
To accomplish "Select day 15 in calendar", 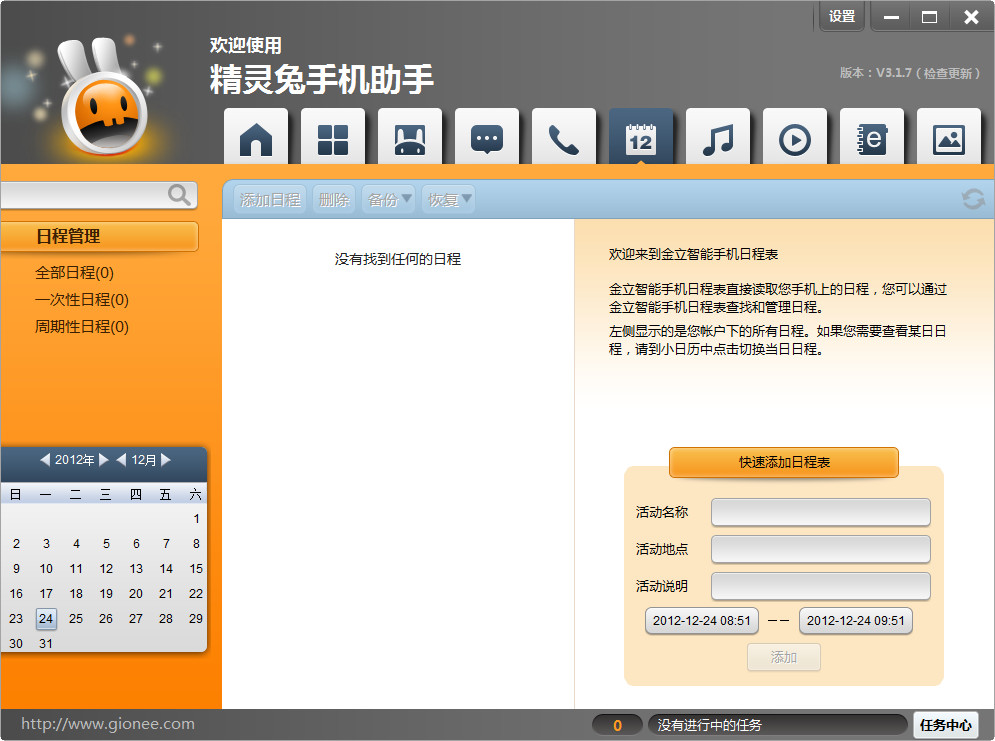I will pyautogui.click(x=196, y=568).
